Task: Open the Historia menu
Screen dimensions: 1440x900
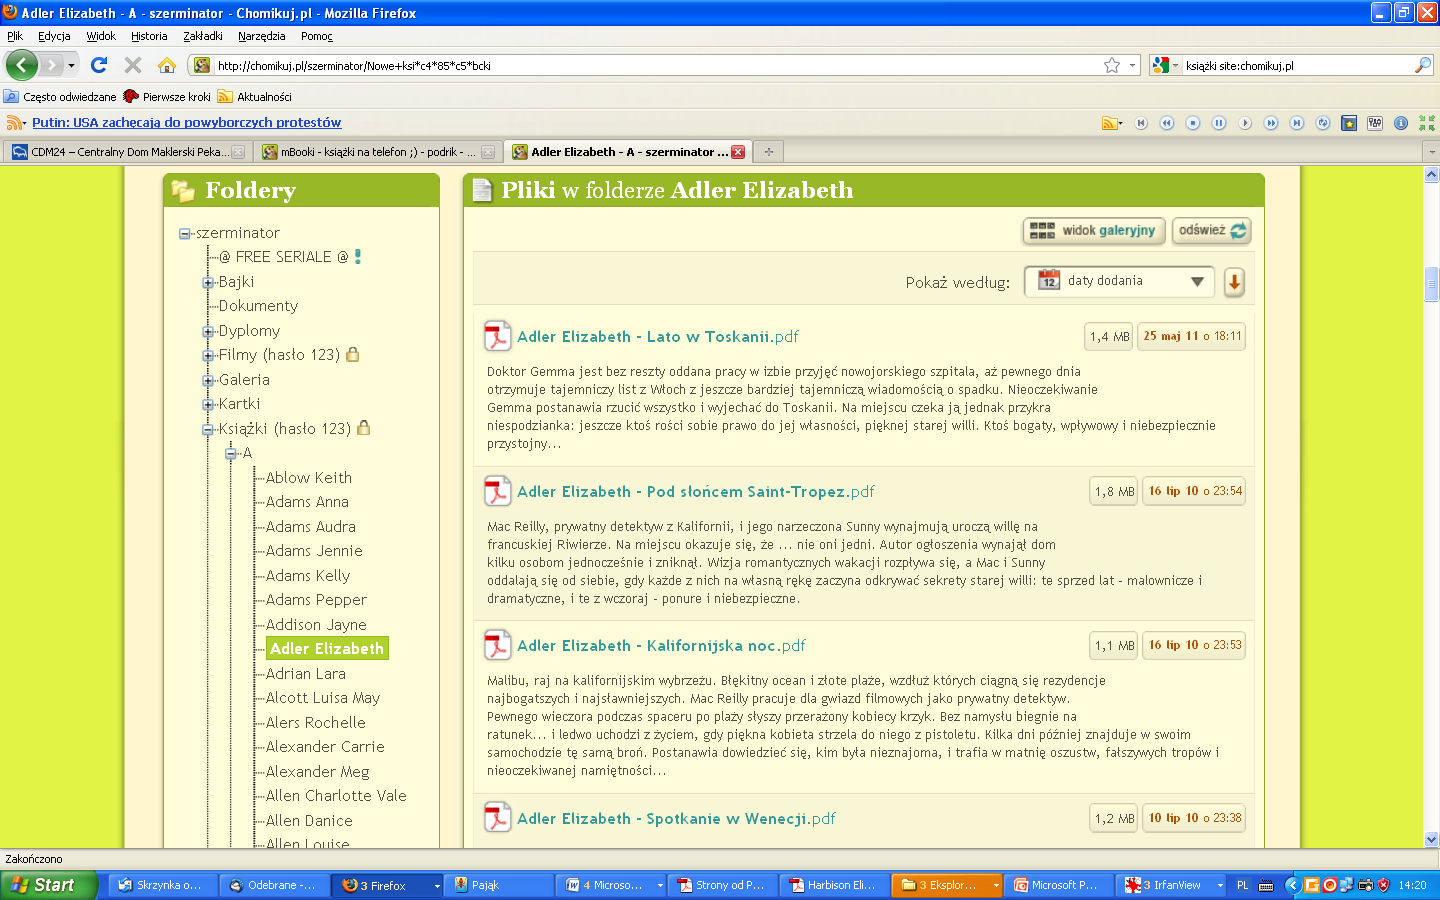Action: click(x=149, y=36)
